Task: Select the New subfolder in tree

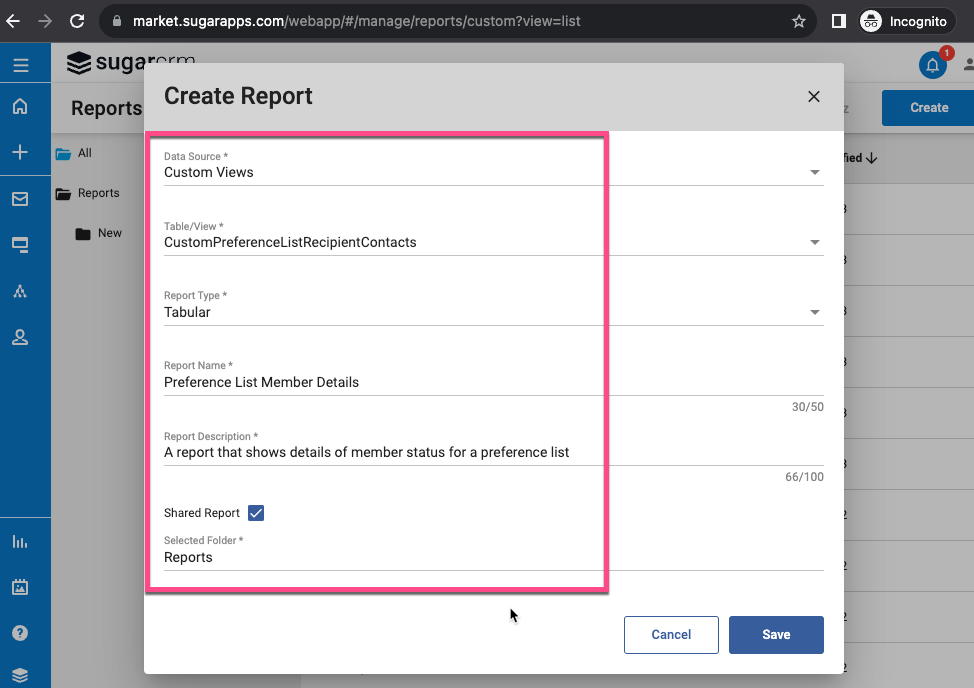Action: click(109, 233)
